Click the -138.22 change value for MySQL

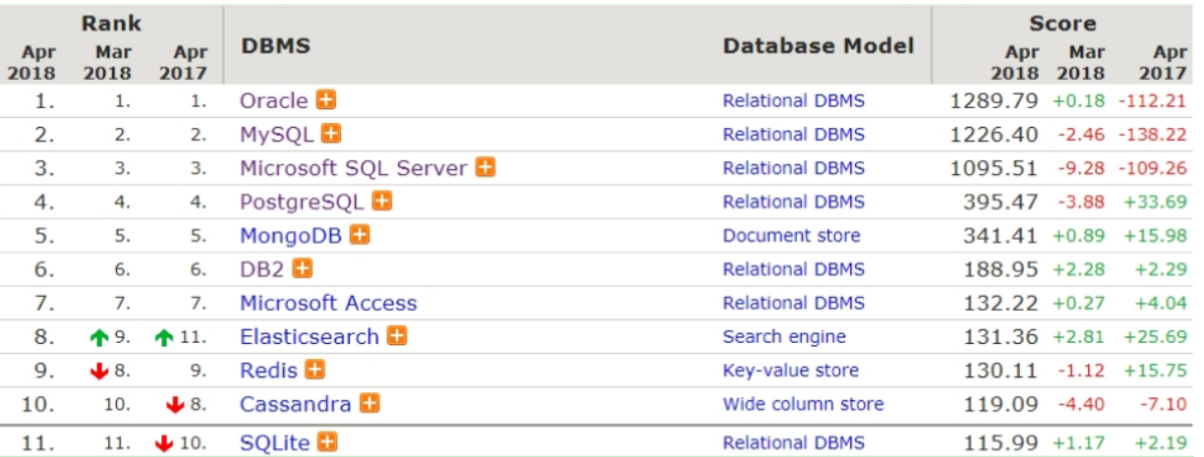pyautogui.click(x=1152, y=135)
